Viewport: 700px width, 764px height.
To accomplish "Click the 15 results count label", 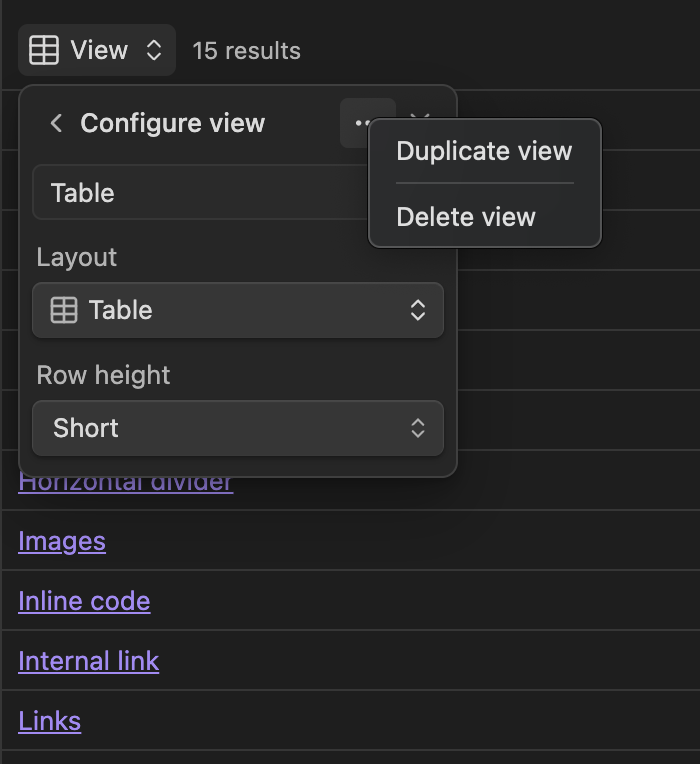I will click(246, 50).
